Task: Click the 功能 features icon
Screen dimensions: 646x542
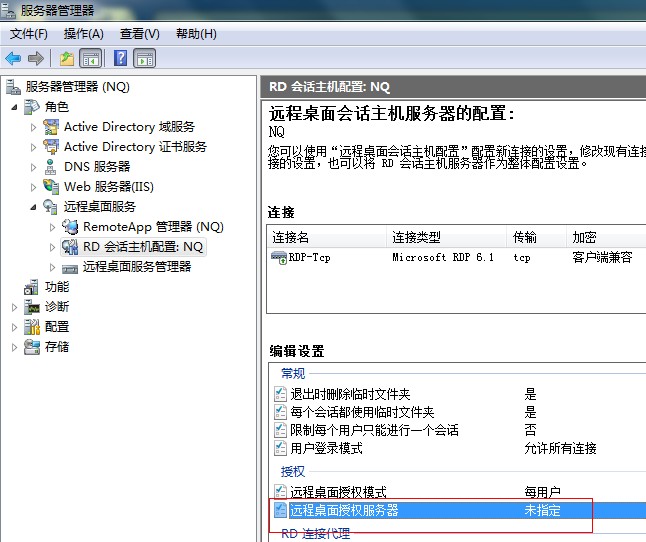Action: (x=31, y=287)
